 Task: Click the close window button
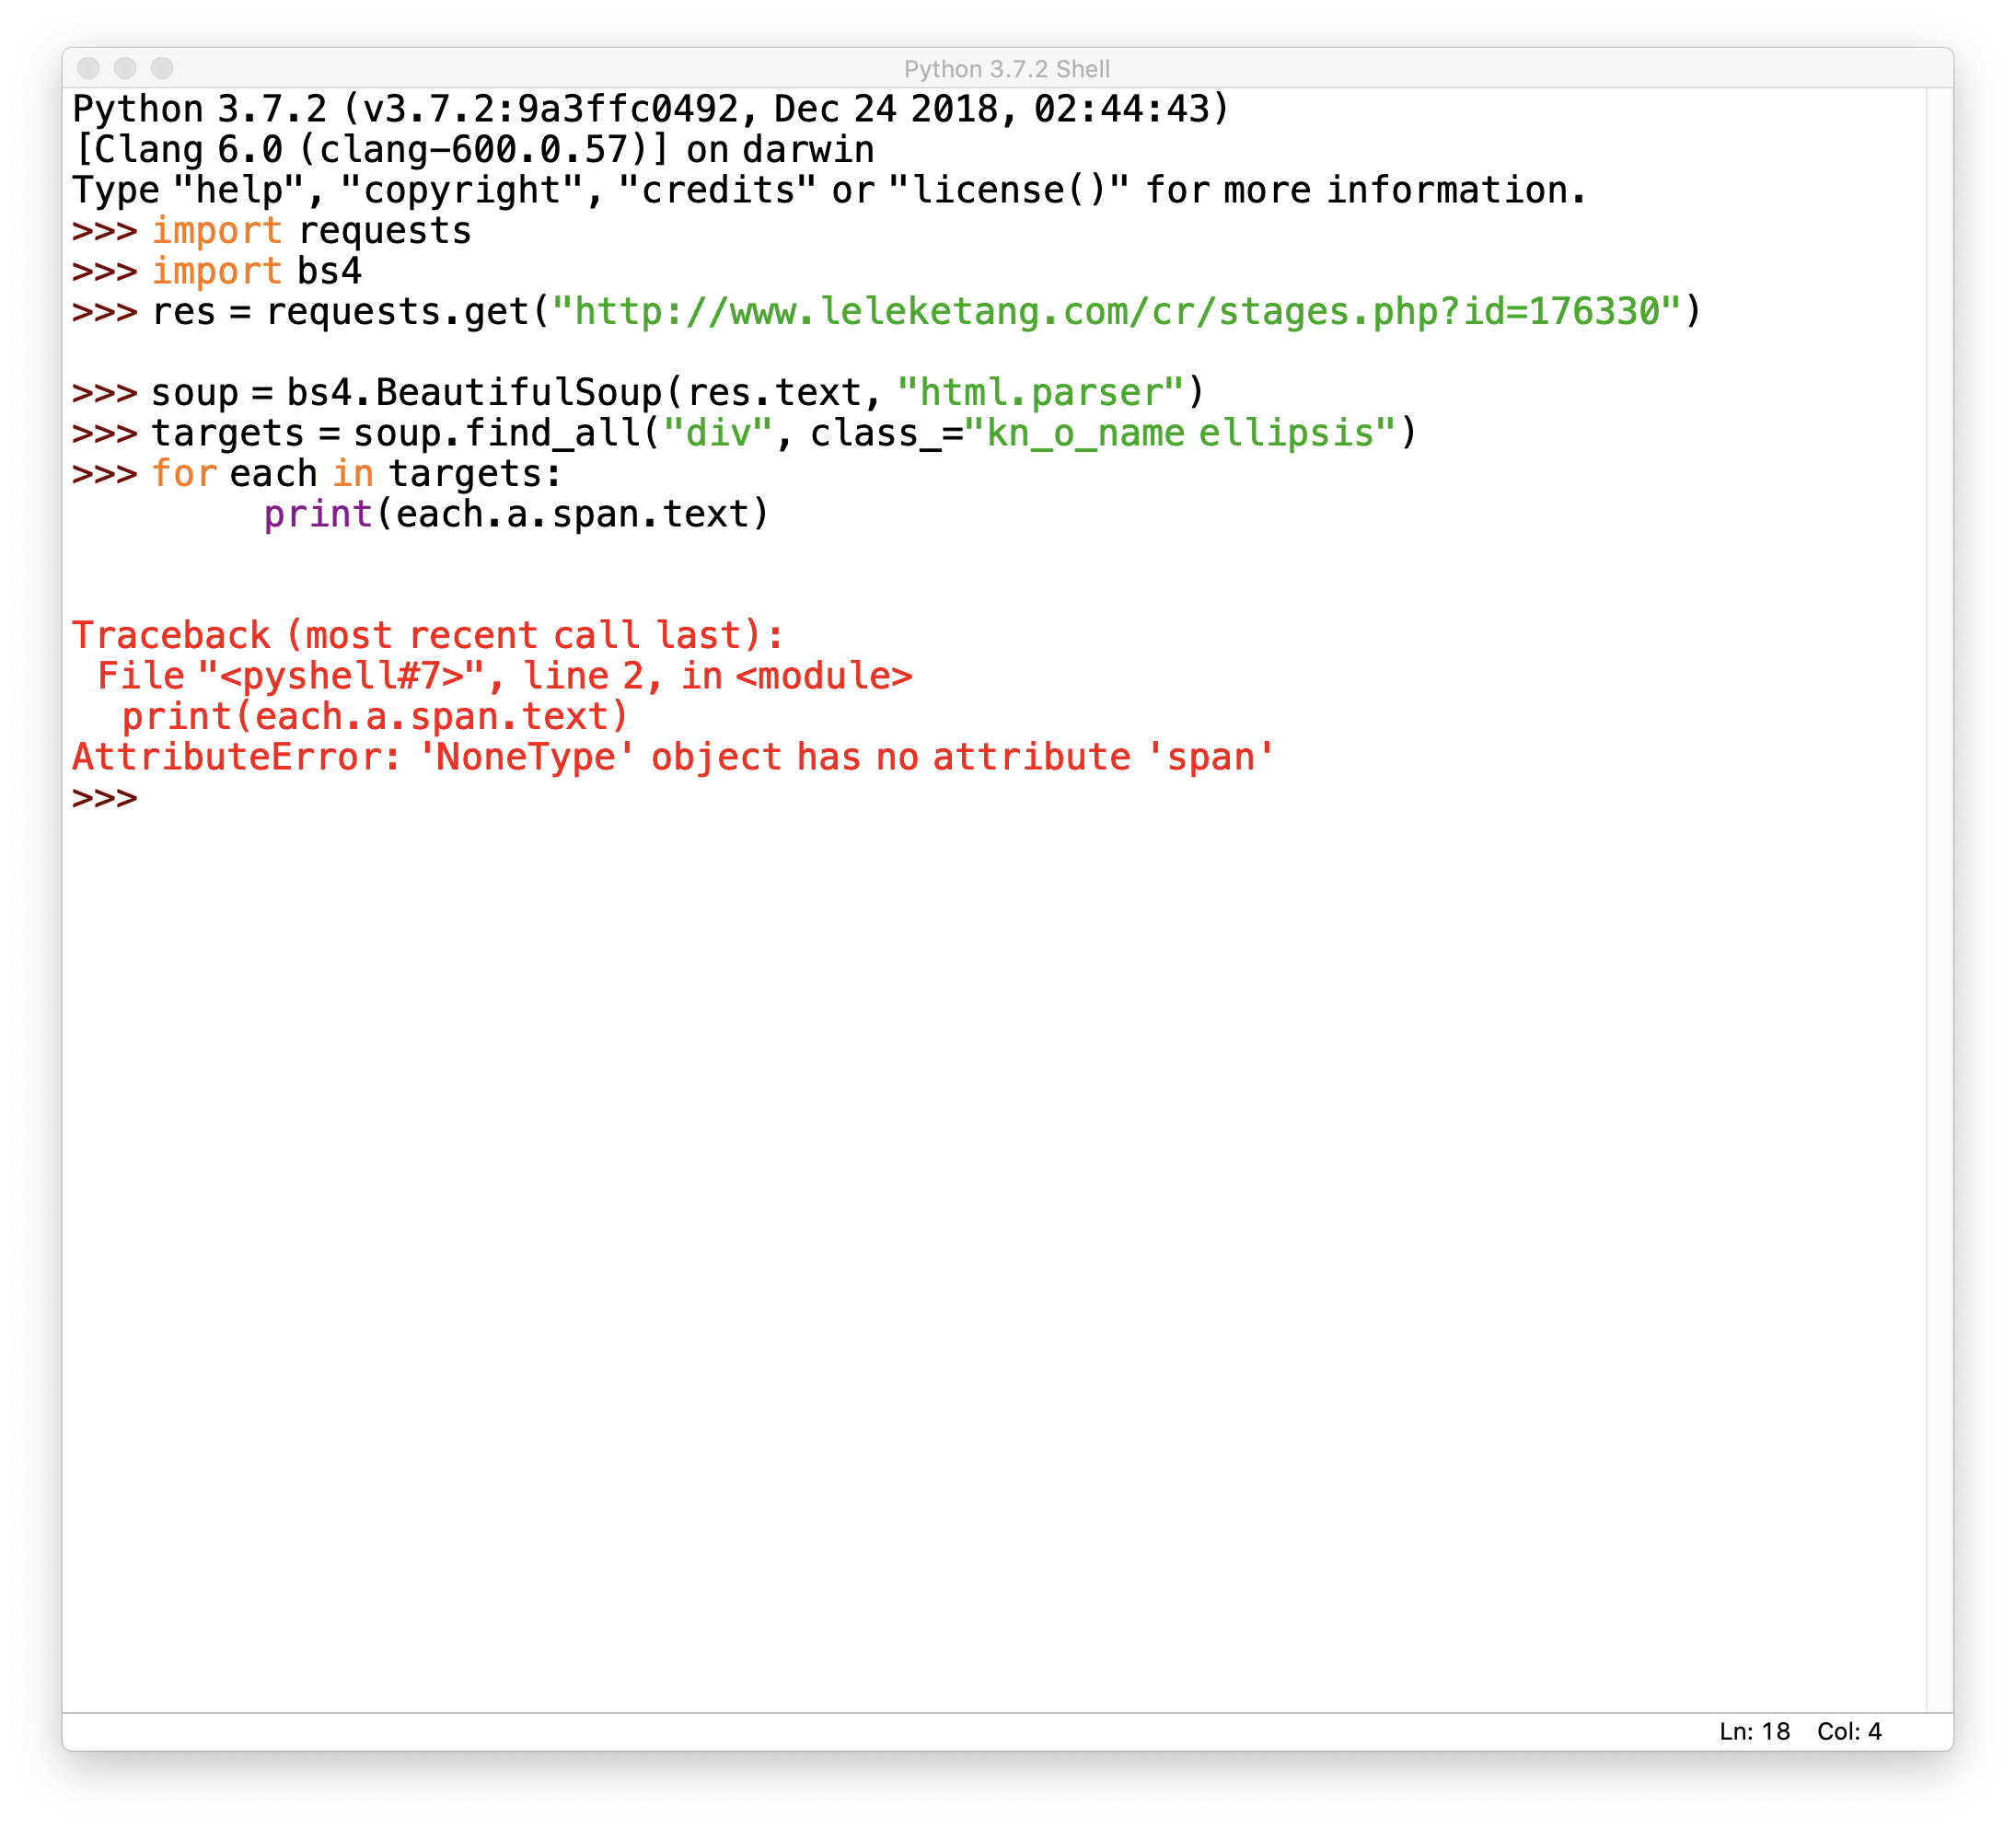[88, 68]
